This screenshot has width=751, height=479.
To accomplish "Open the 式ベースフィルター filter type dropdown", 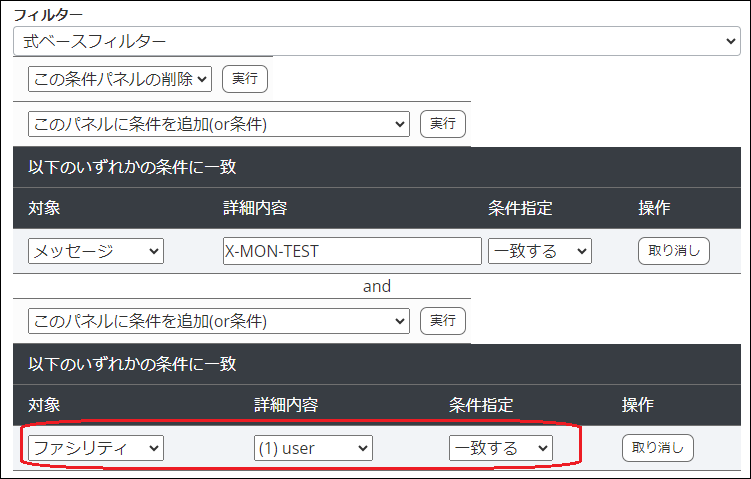I will coord(375,41).
